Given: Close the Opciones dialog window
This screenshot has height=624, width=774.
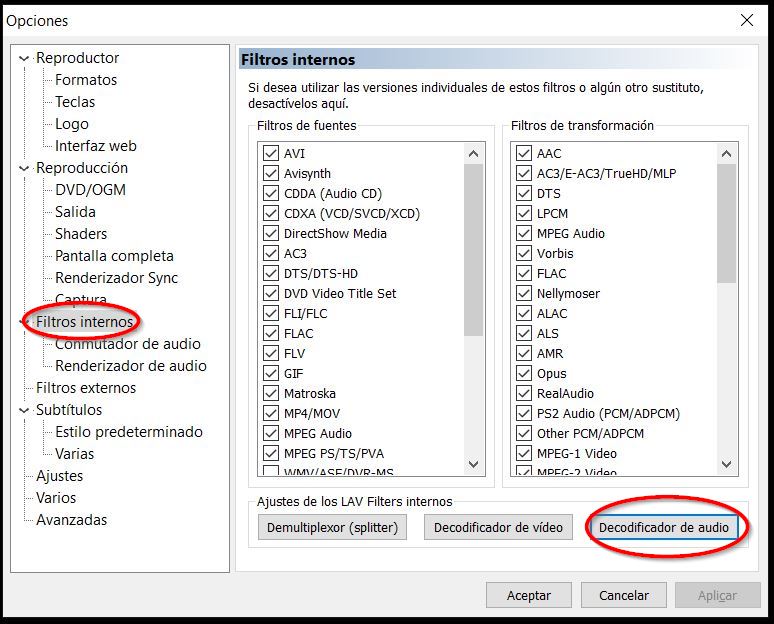Looking at the screenshot, I should [747, 20].
